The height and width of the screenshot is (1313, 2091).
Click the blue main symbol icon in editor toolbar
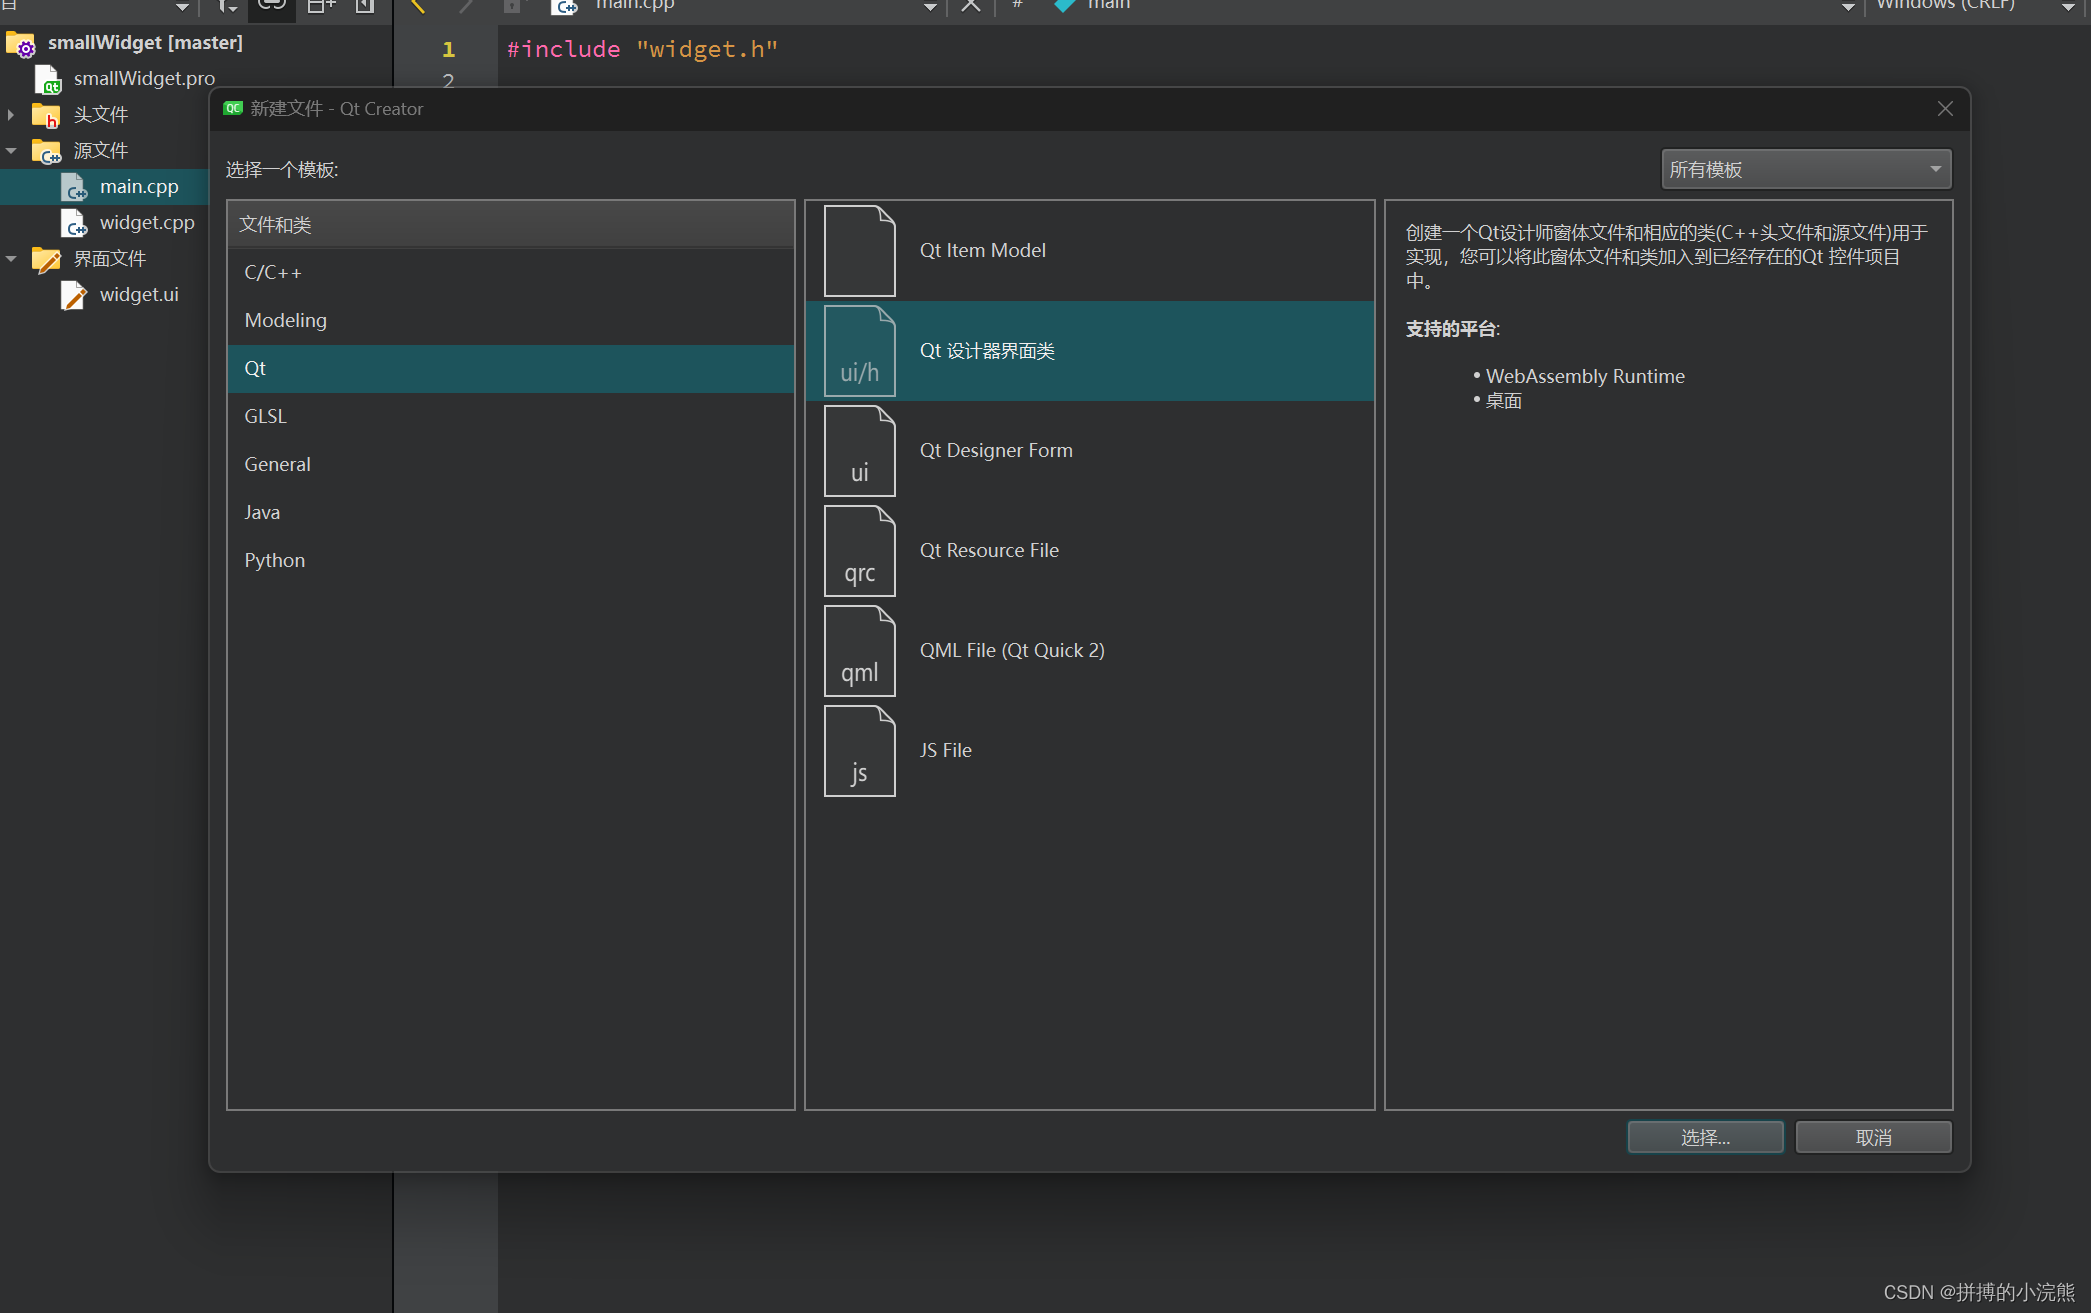[1064, 5]
